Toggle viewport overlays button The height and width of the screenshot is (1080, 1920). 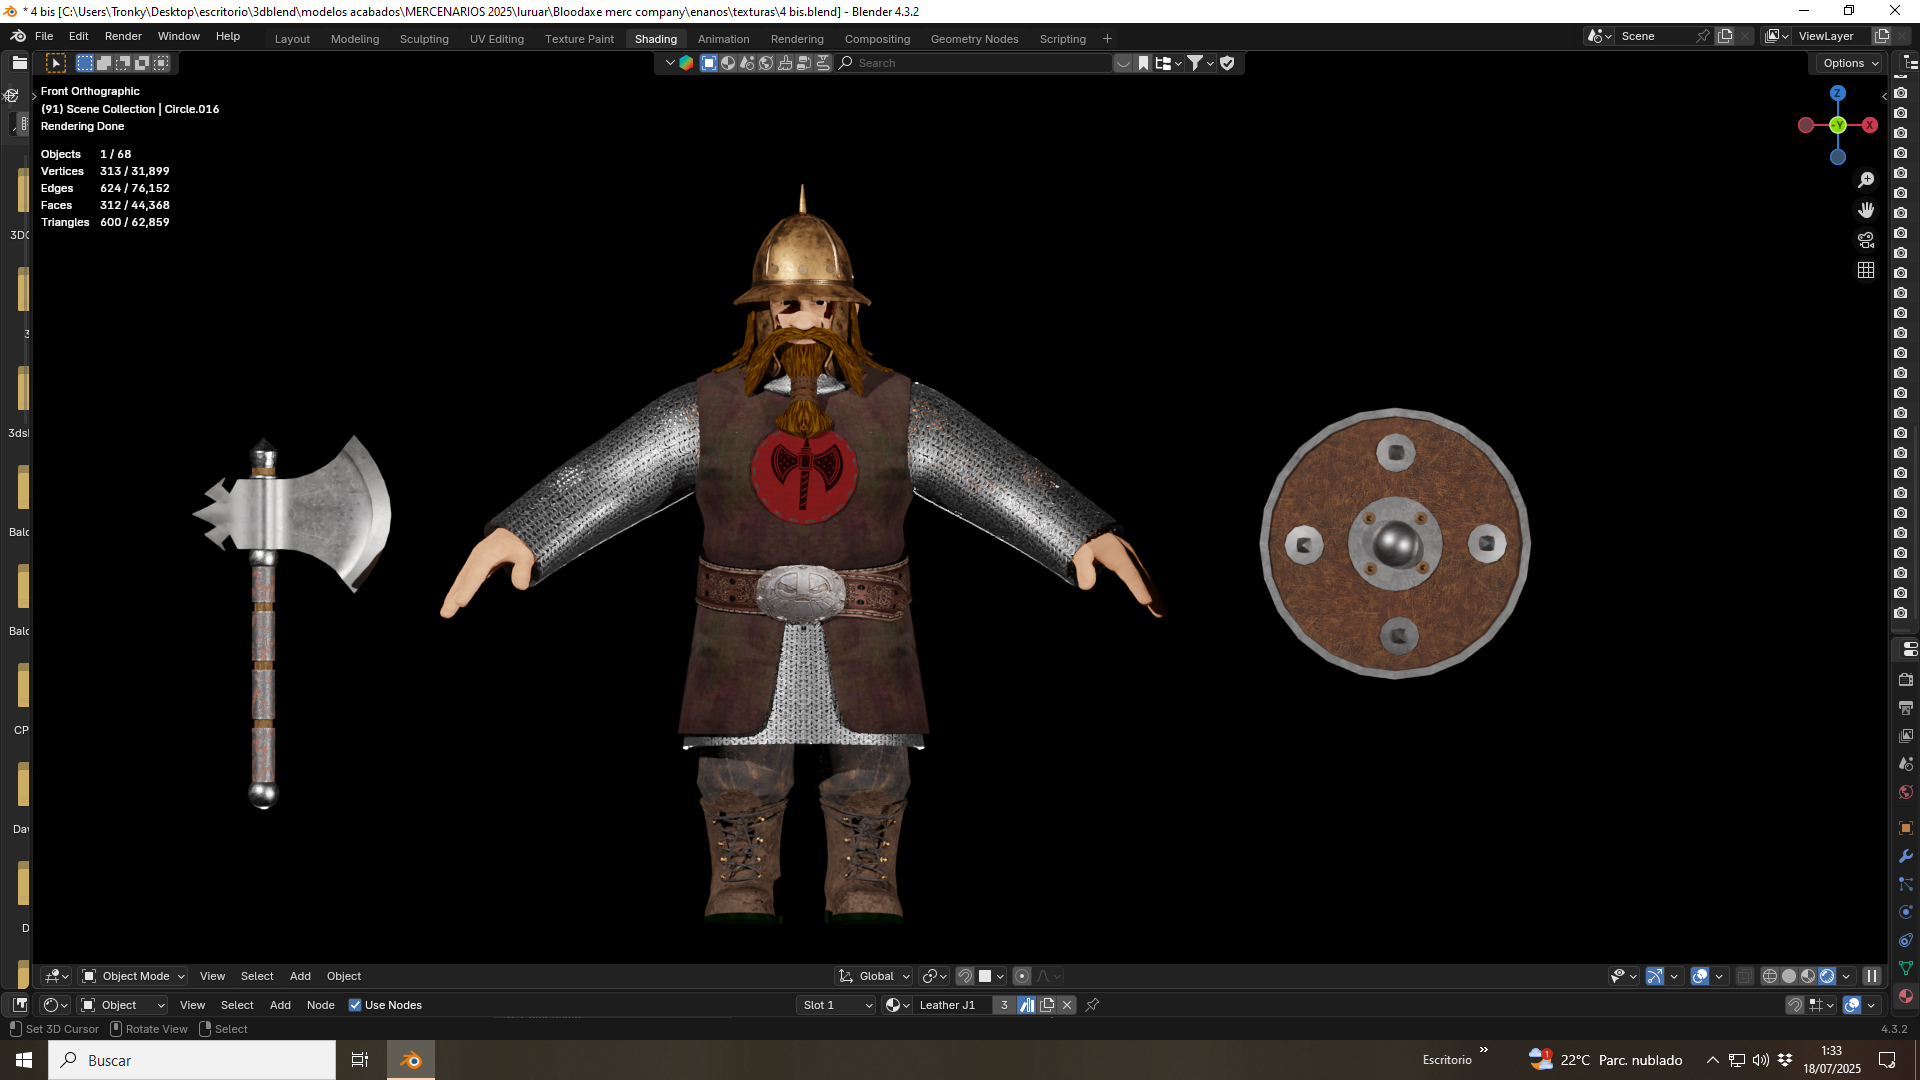[x=1700, y=976]
